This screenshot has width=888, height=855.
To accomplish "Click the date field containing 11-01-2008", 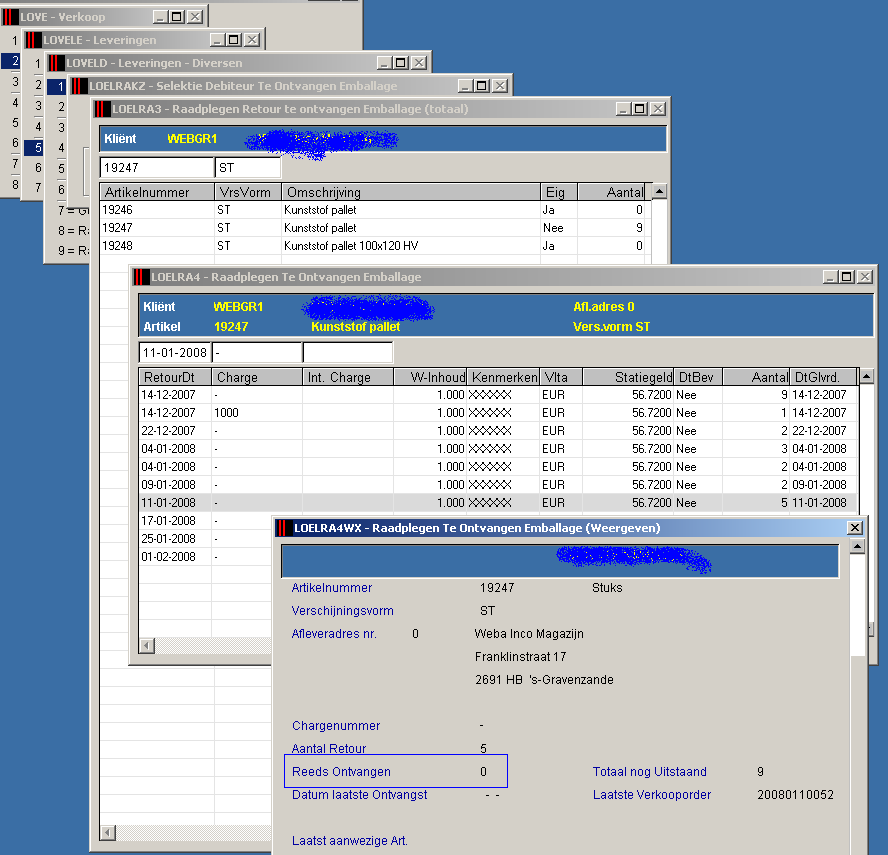I will [175, 353].
